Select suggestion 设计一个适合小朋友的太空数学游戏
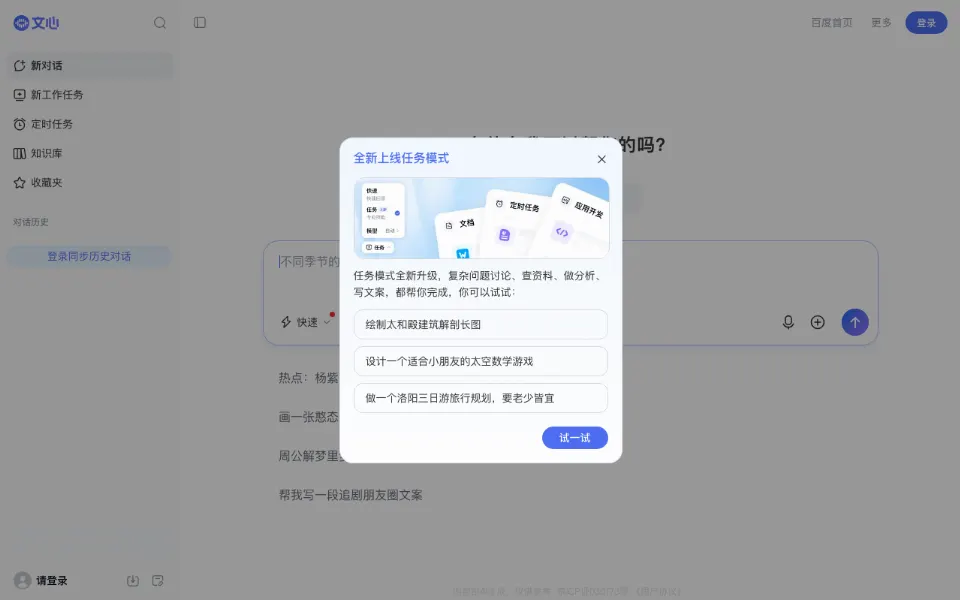Viewport: 960px width, 600px height. [481, 361]
